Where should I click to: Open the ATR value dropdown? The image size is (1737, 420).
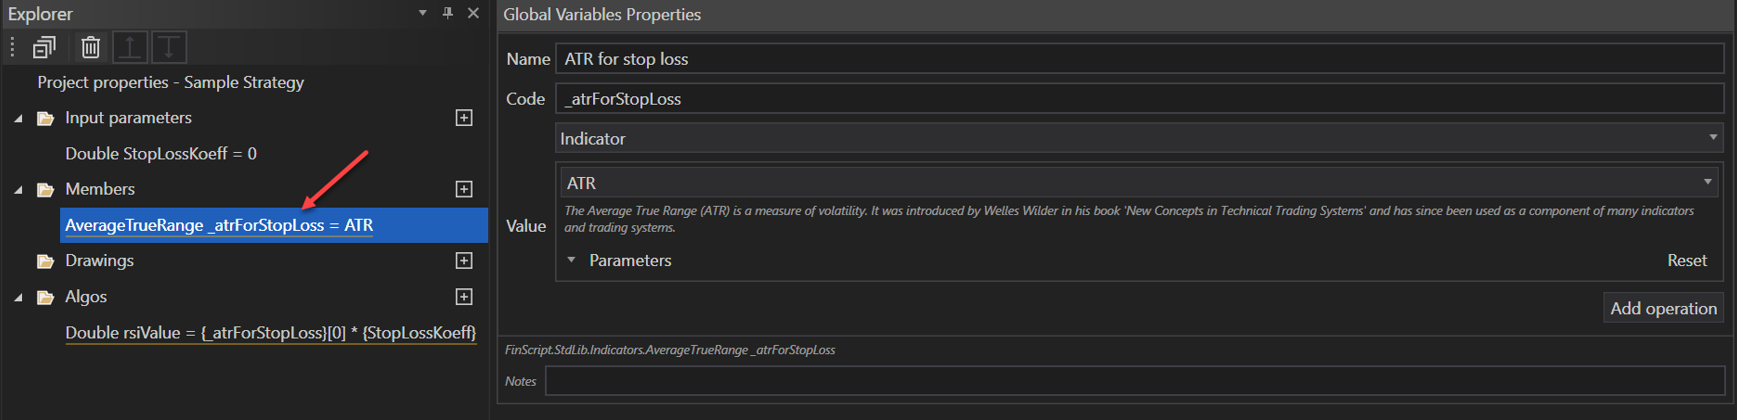[1707, 182]
